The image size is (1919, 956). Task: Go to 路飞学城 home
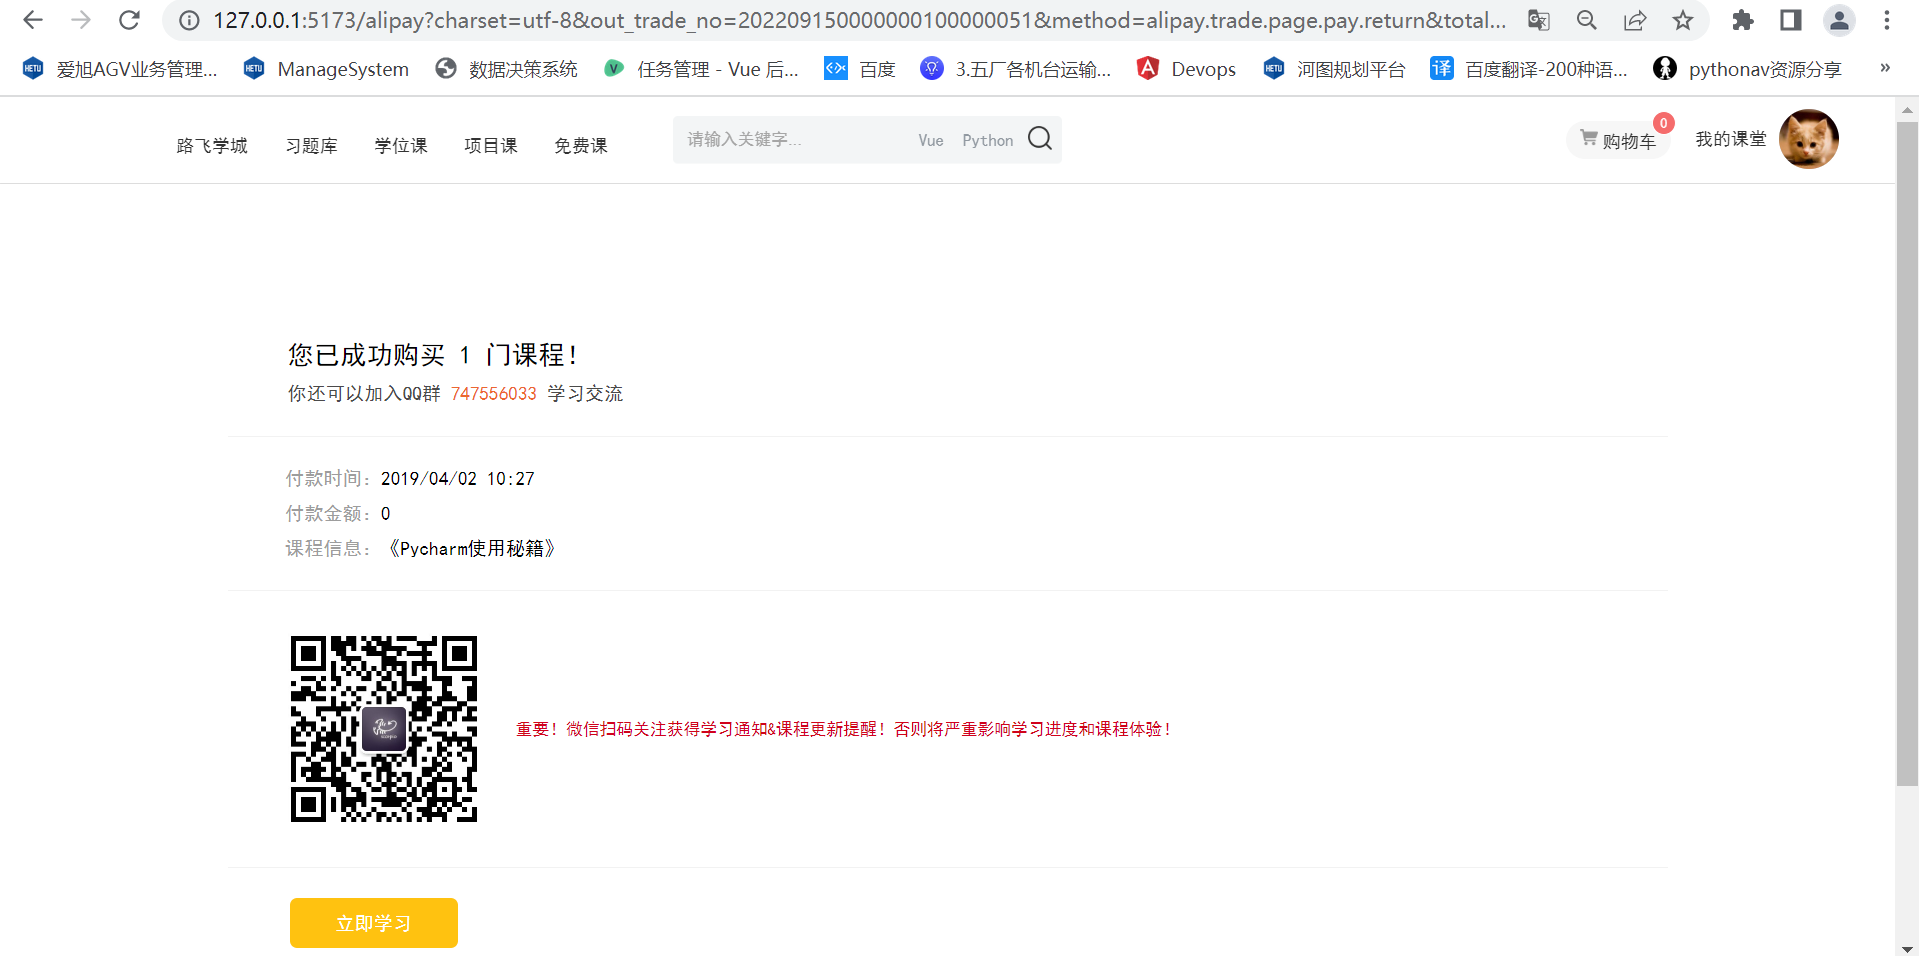click(212, 146)
